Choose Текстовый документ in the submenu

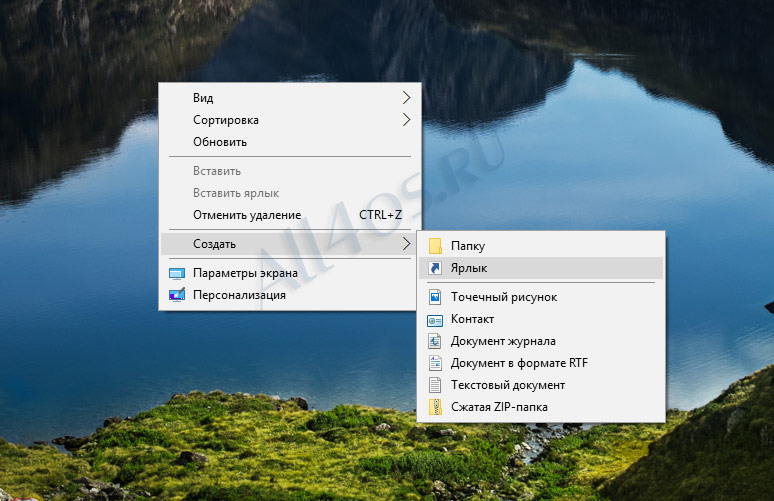click(x=541, y=385)
